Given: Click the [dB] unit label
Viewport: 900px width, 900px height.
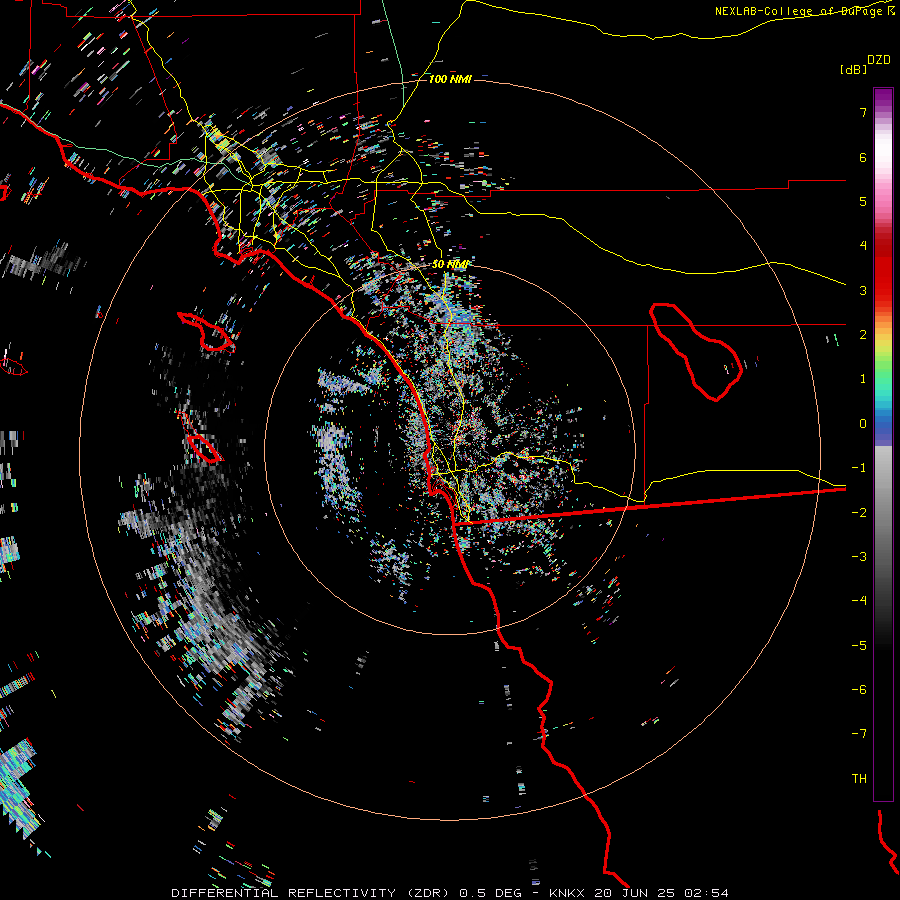Looking at the screenshot, I should click(854, 69).
